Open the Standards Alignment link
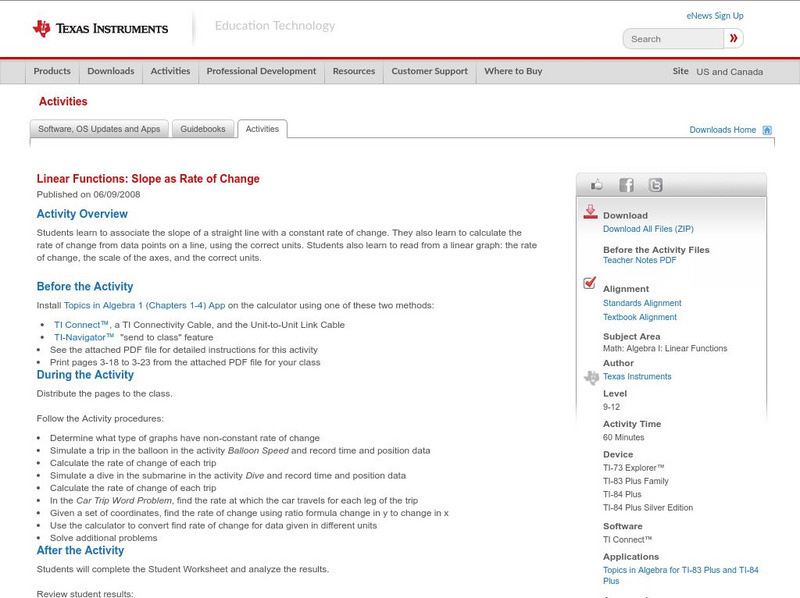The width and height of the screenshot is (800, 598). pos(642,303)
